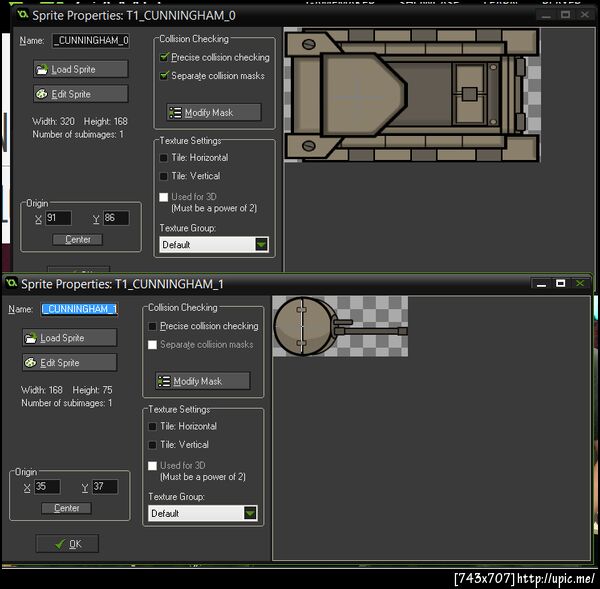Screen dimensions: 600x589
Task: Click Origin X field showing 35
Action: (47, 487)
